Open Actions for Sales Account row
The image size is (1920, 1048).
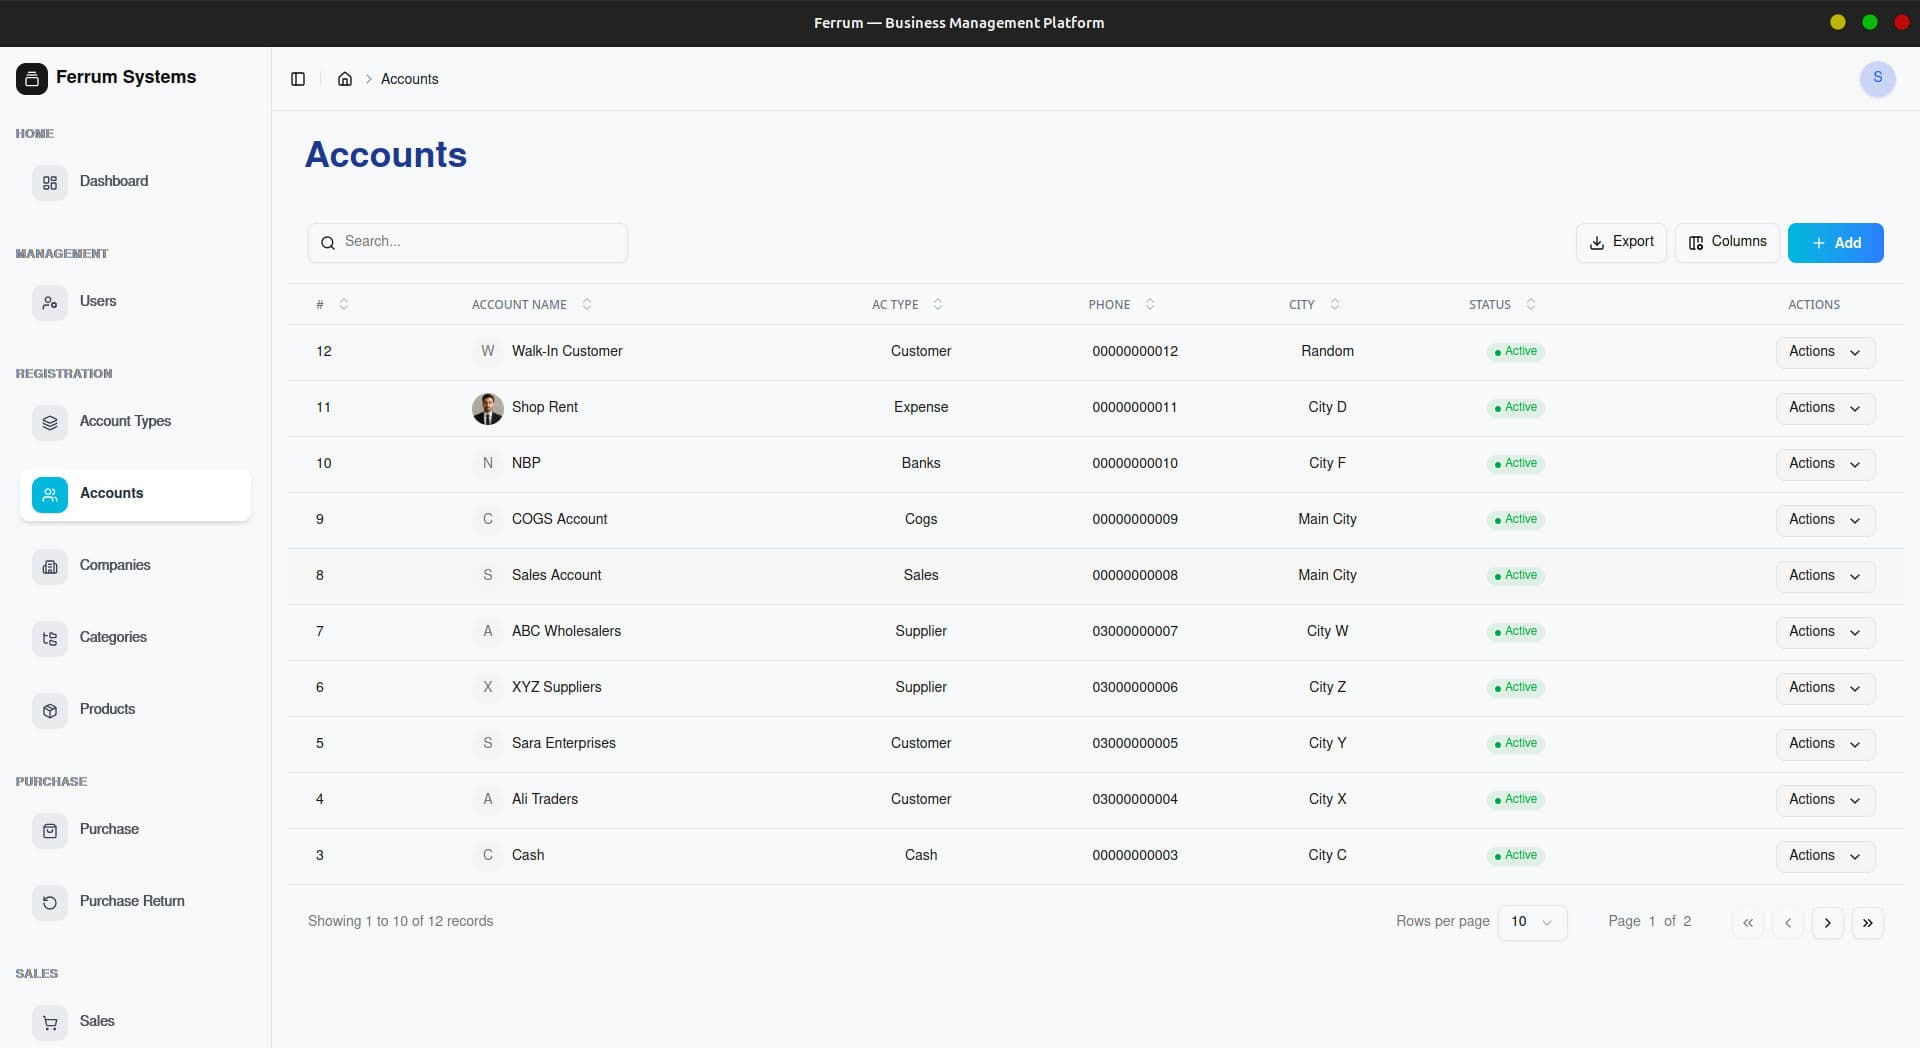pos(1825,576)
